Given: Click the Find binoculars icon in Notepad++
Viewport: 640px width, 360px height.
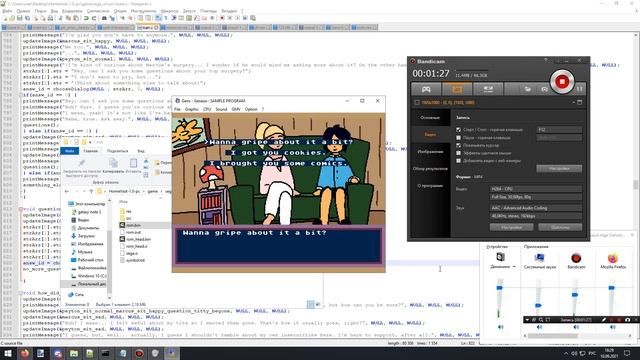Looking at the screenshot, I should point(104,18).
